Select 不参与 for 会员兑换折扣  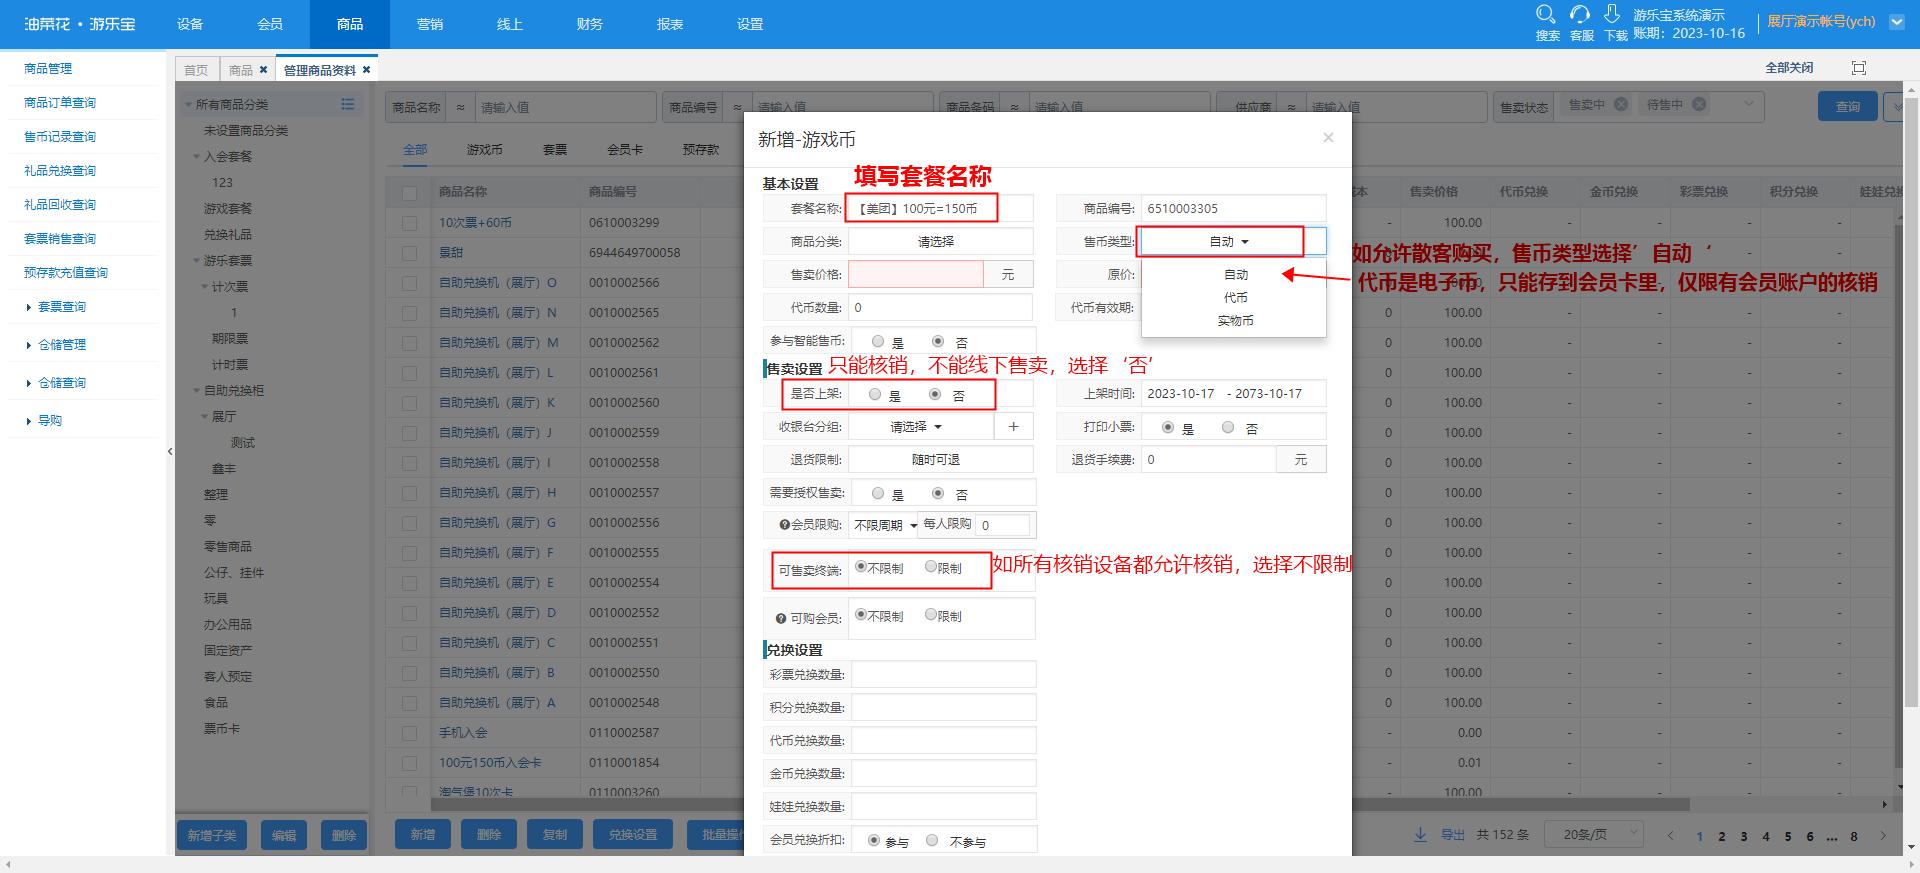932,841
